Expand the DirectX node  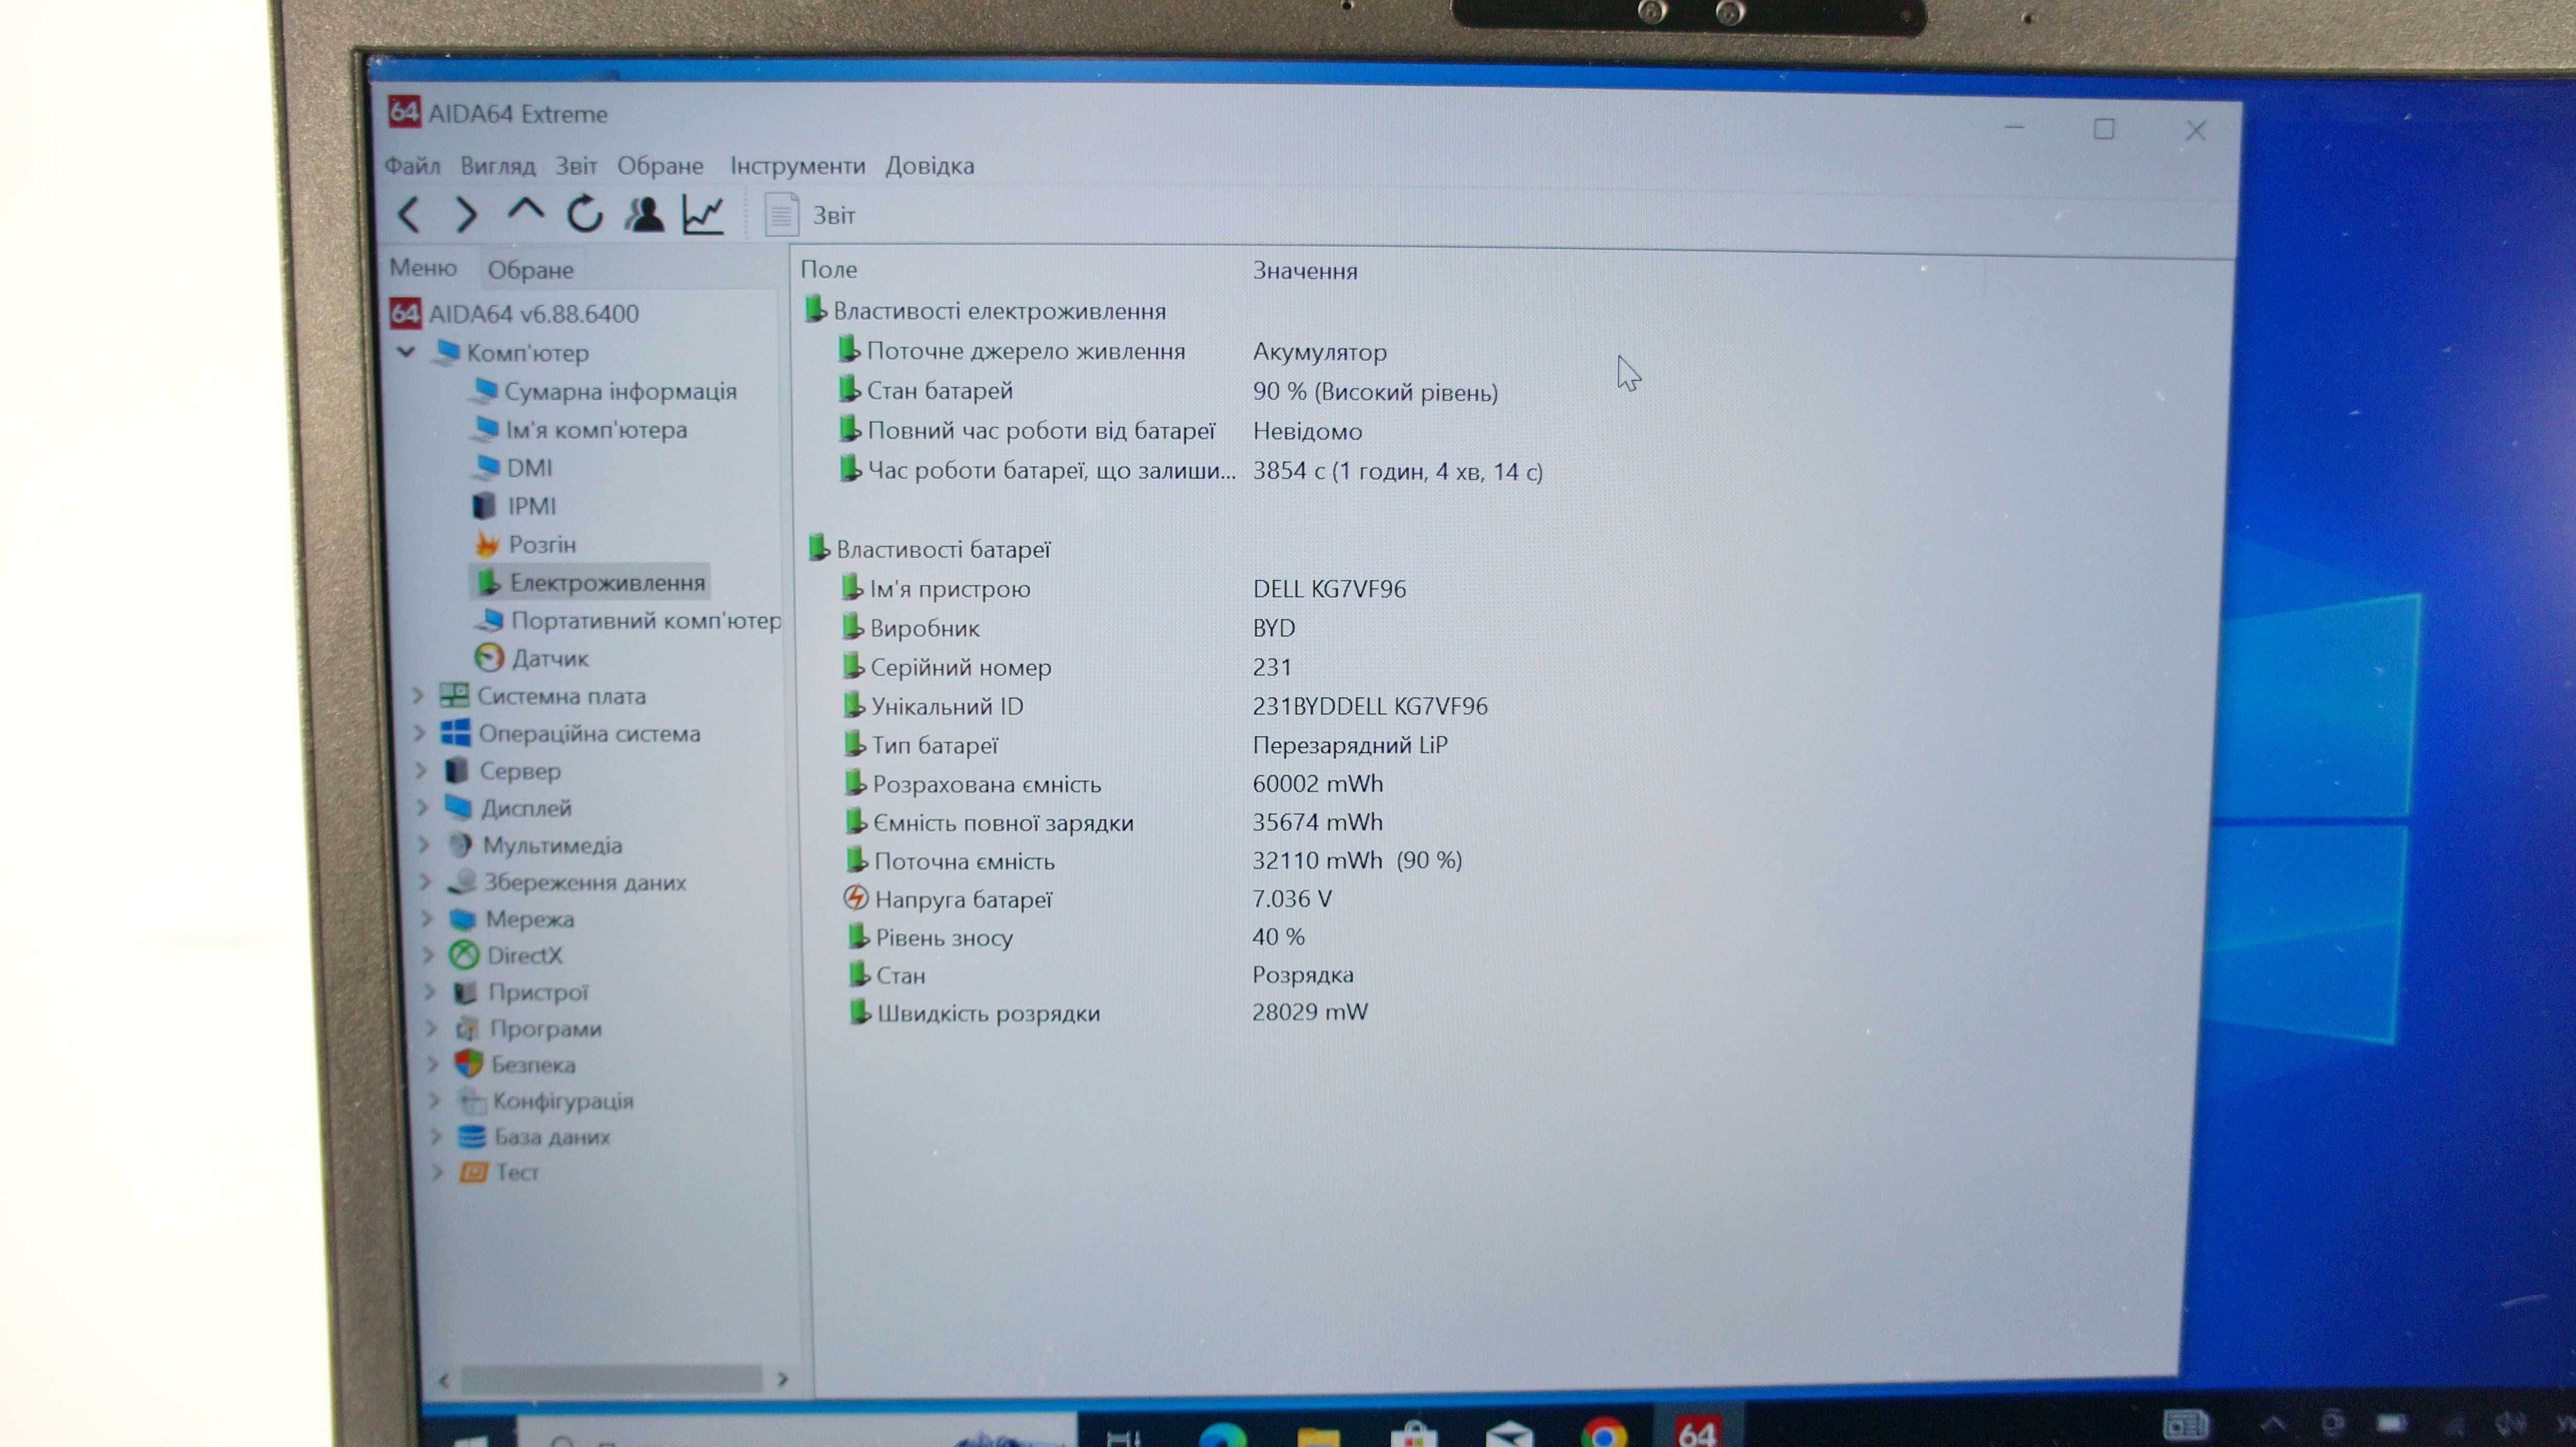(x=429, y=955)
